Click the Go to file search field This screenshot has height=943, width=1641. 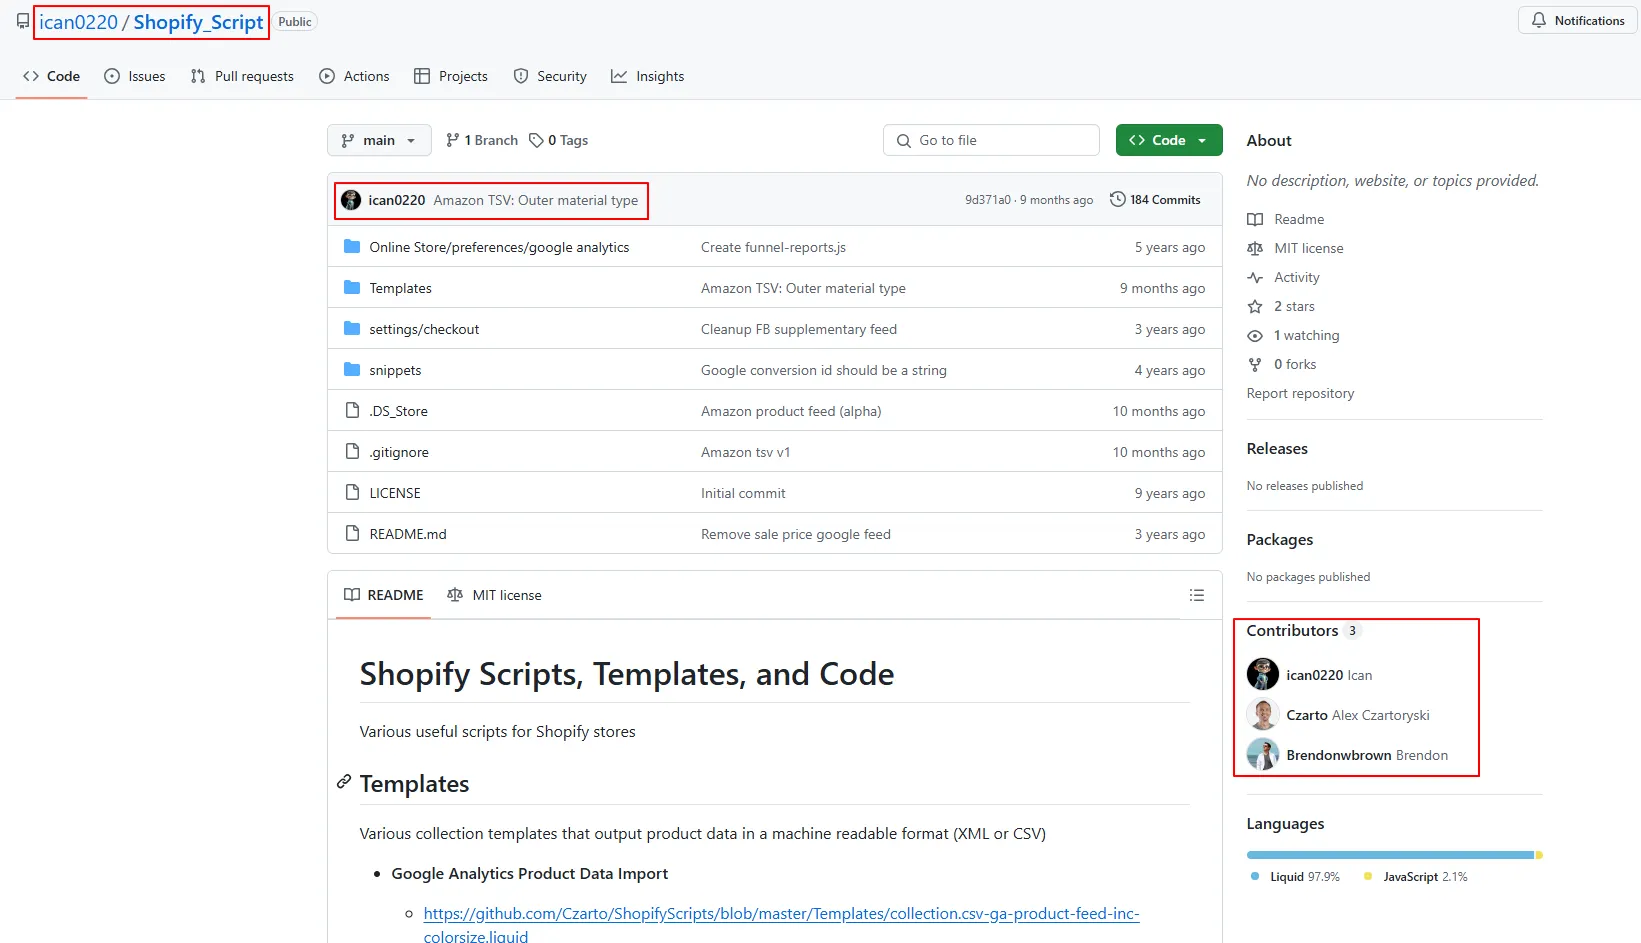[x=991, y=140]
